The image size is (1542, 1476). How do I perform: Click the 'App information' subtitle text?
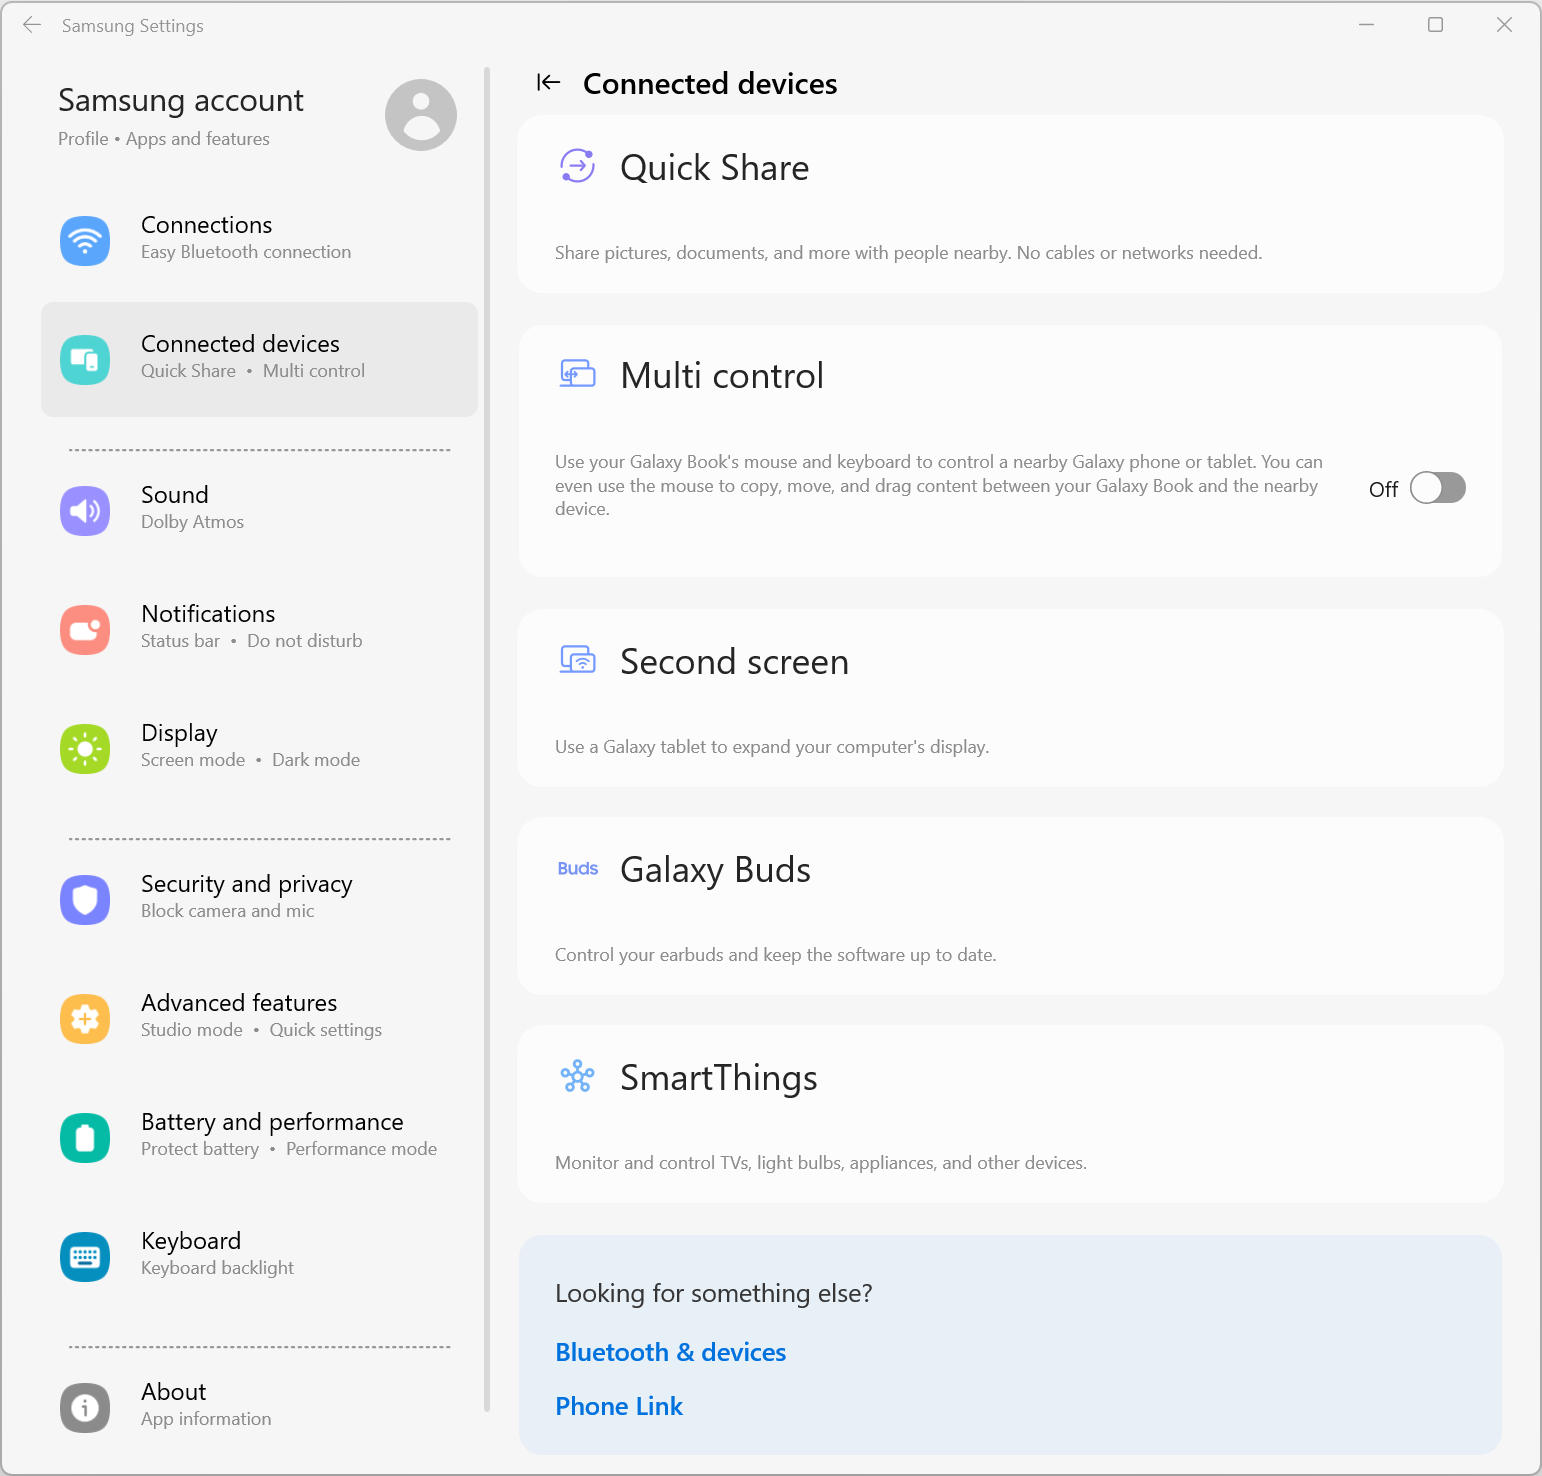[x=206, y=1419]
